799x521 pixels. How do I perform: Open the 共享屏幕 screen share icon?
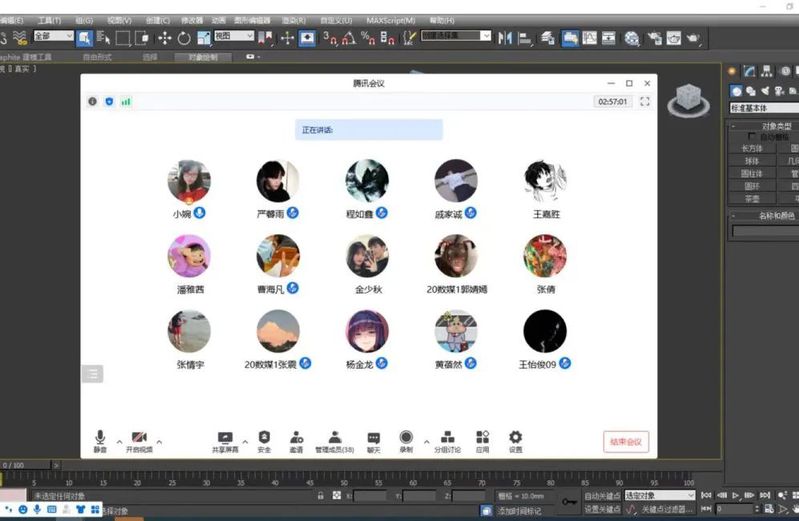click(x=224, y=438)
